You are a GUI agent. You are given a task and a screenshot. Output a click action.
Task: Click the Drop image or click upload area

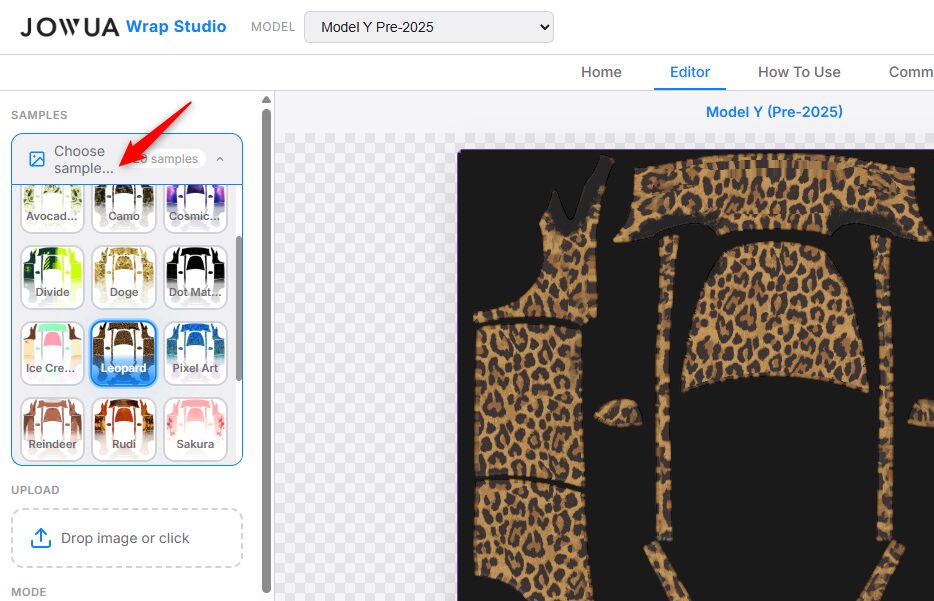pyautogui.click(x=127, y=538)
